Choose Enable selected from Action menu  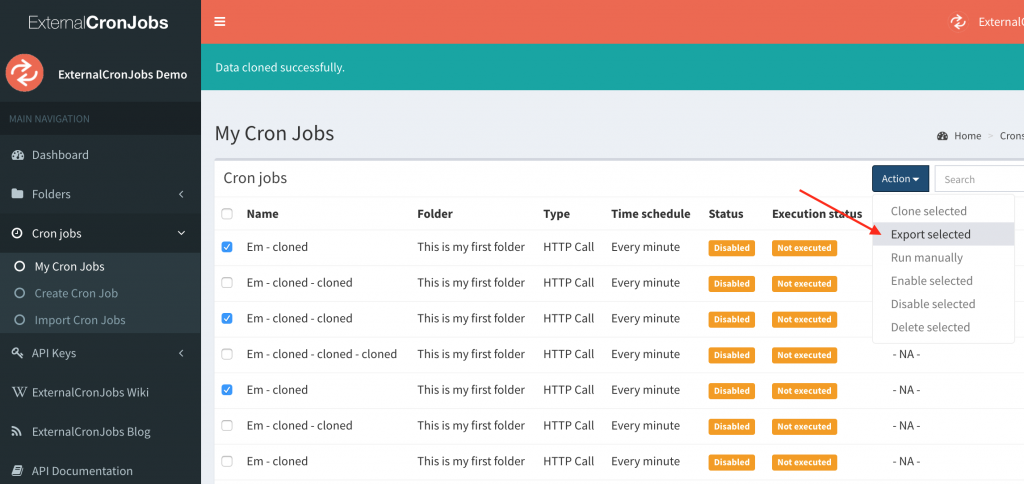click(x=943, y=281)
